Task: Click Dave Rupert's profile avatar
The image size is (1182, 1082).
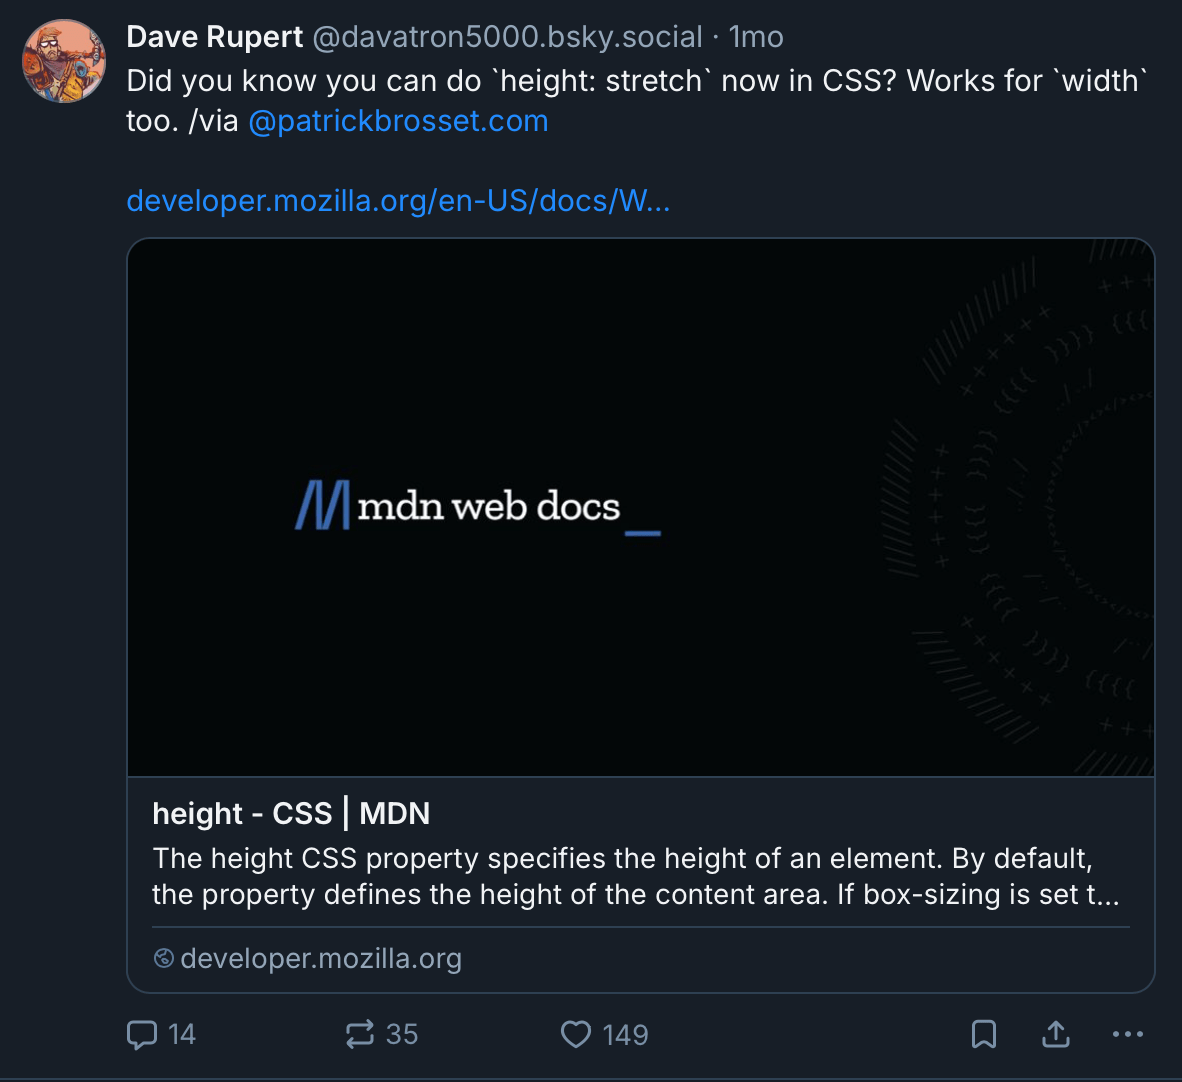Action: (x=64, y=61)
